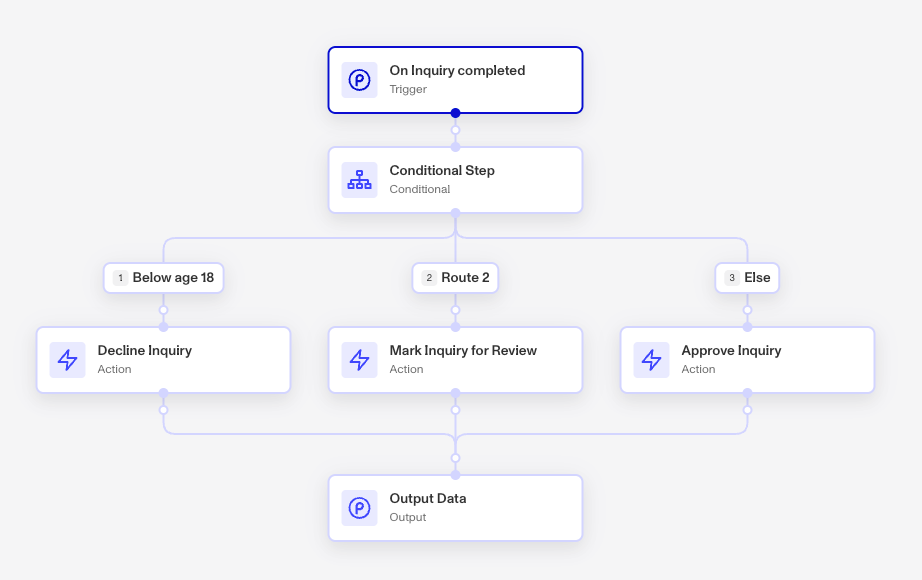Open the Conditional Step node
922x580 pixels.
pyautogui.click(x=455, y=180)
